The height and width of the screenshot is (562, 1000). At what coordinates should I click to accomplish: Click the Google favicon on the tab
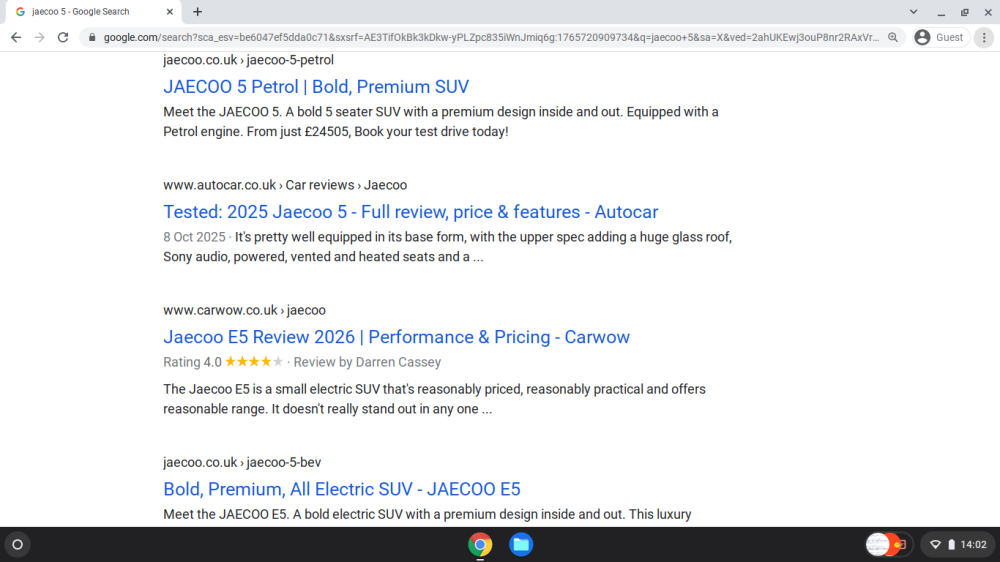(x=20, y=11)
